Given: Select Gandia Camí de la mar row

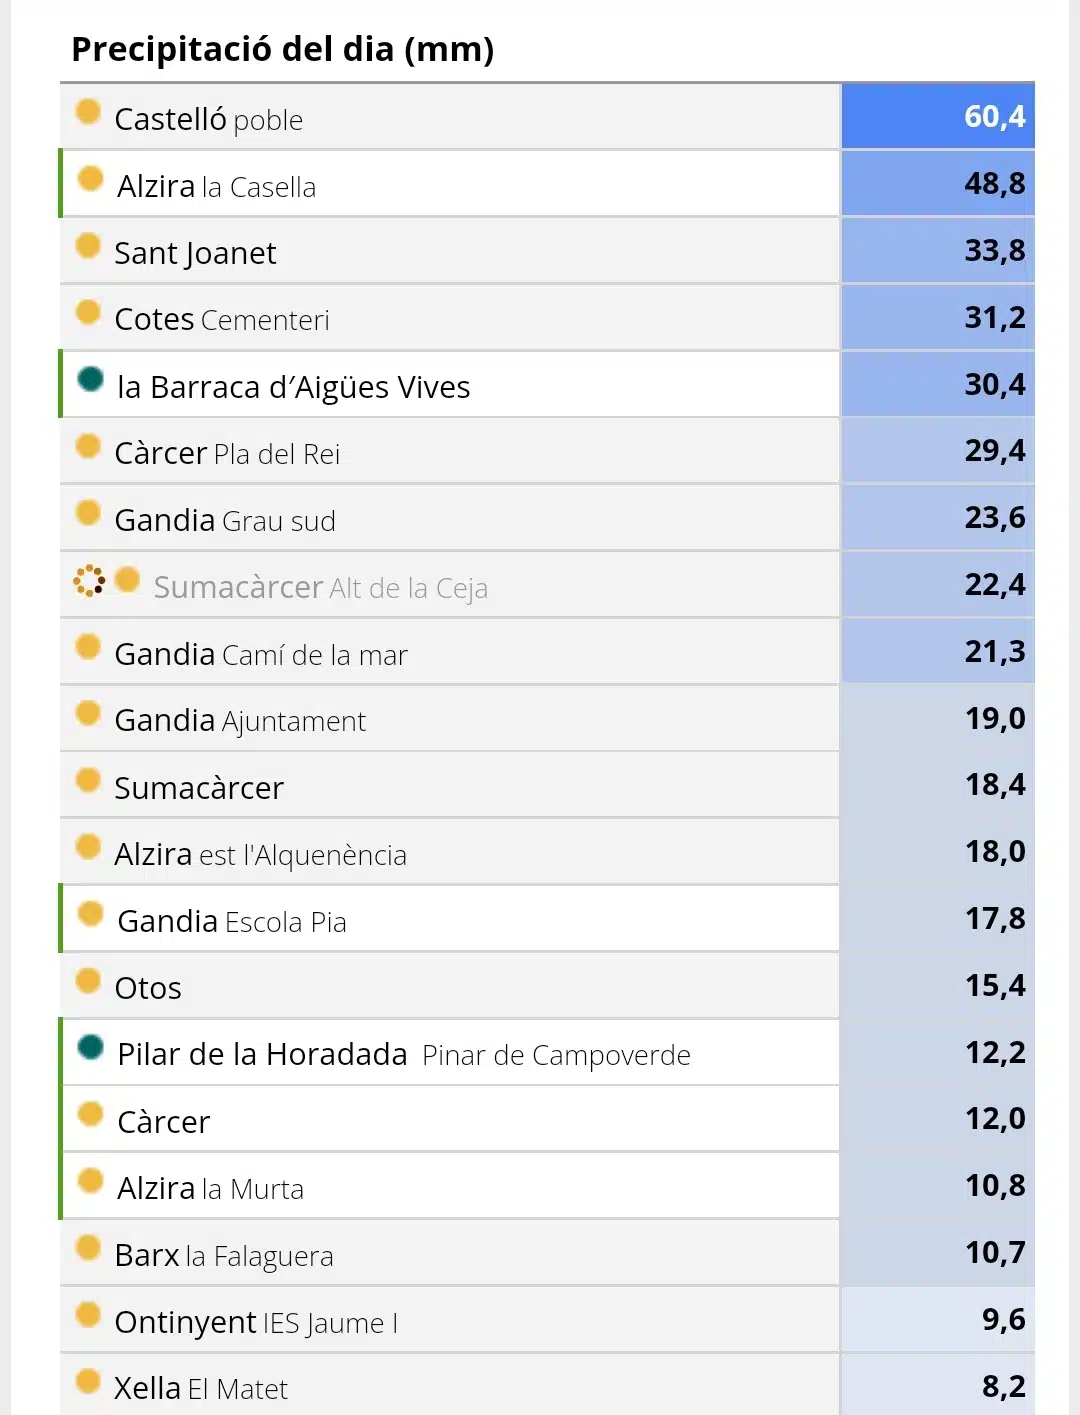Looking at the screenshot, I should 449,652.
